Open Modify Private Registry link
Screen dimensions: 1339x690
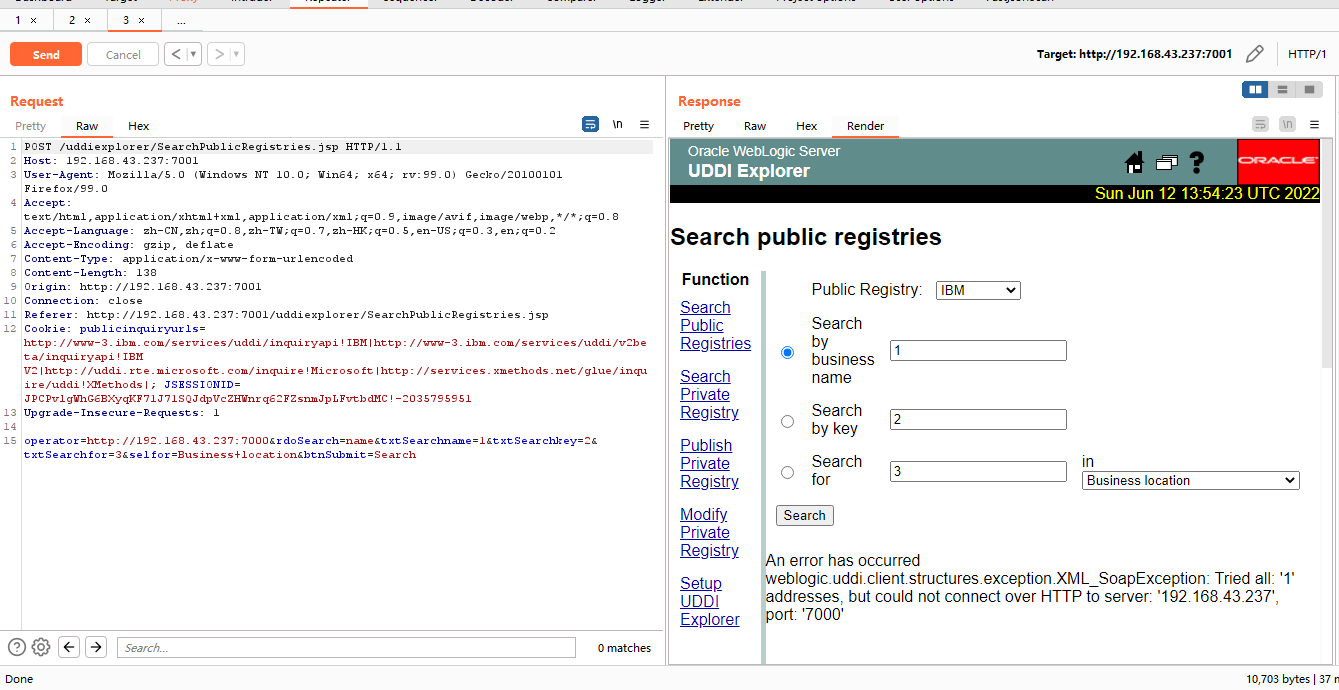[x=709, y=532]
